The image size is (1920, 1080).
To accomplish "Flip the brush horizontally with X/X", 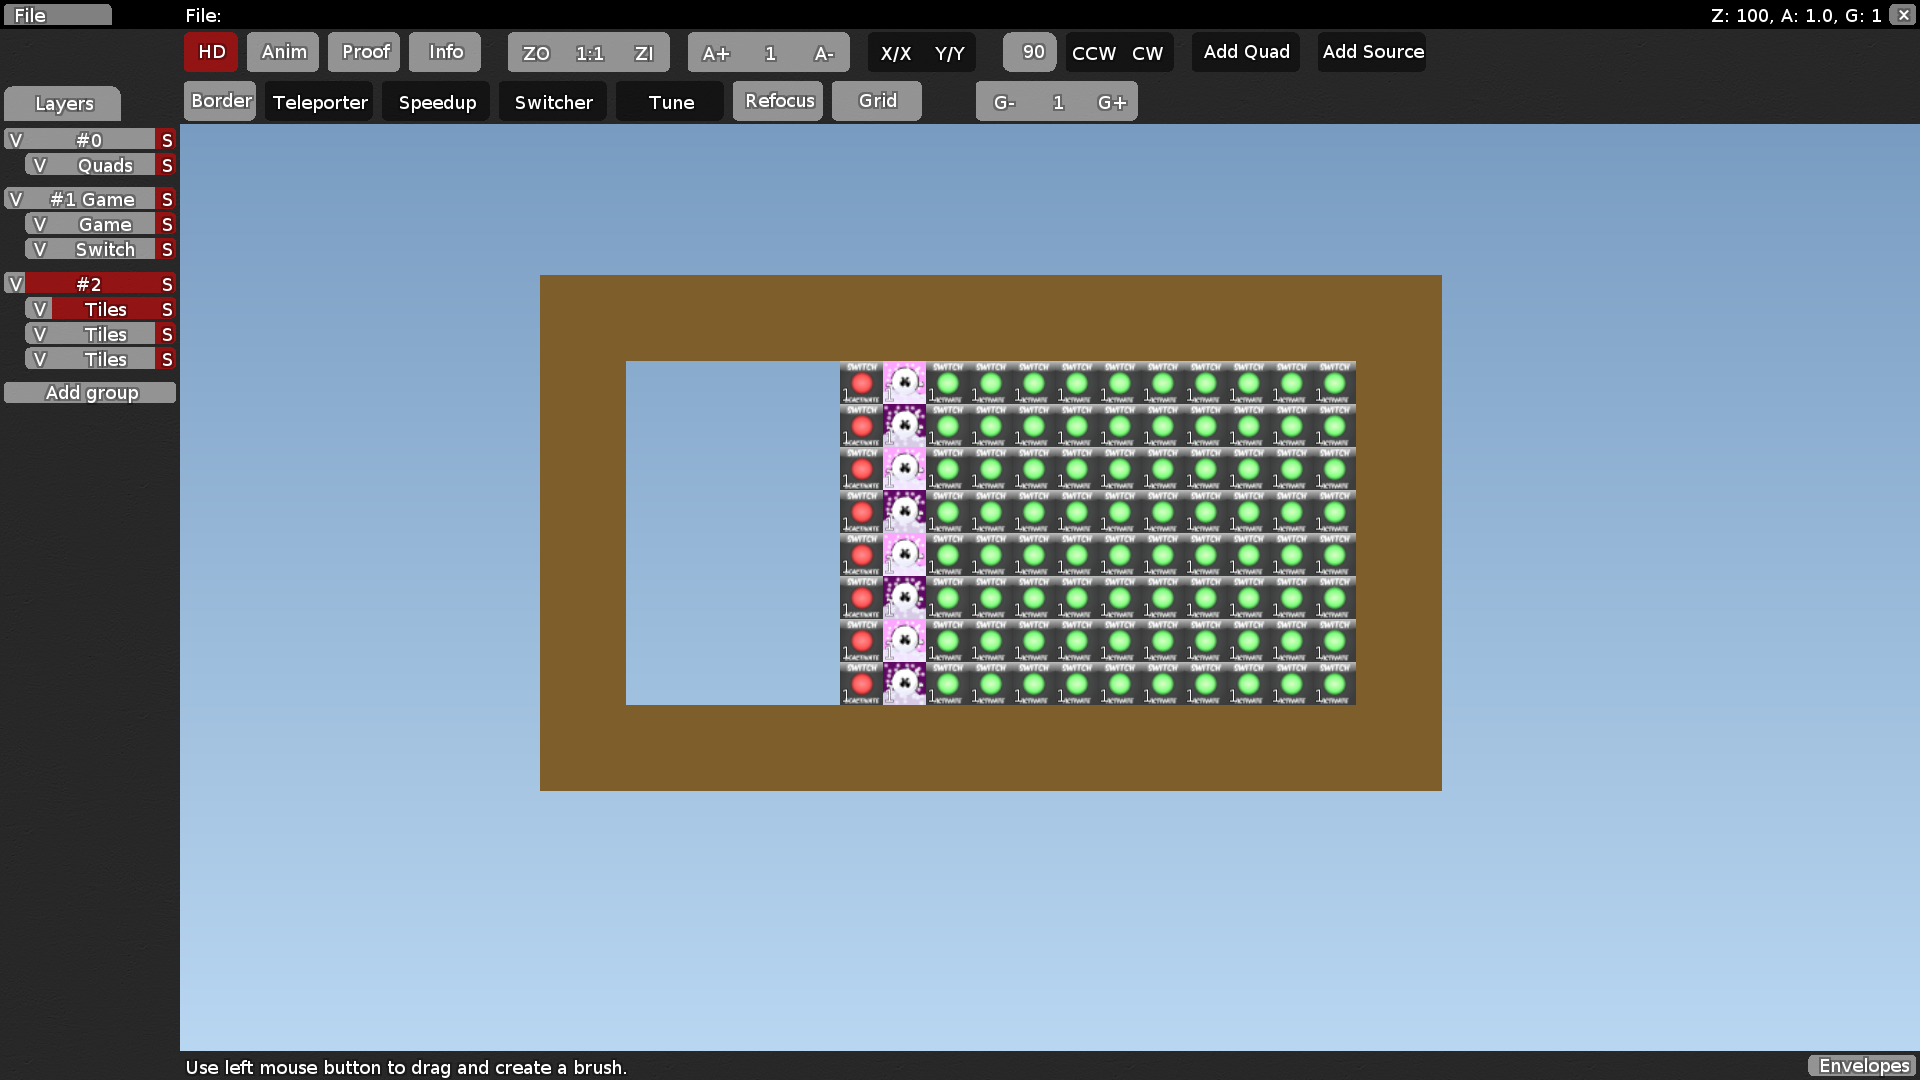I will [897, 53].
